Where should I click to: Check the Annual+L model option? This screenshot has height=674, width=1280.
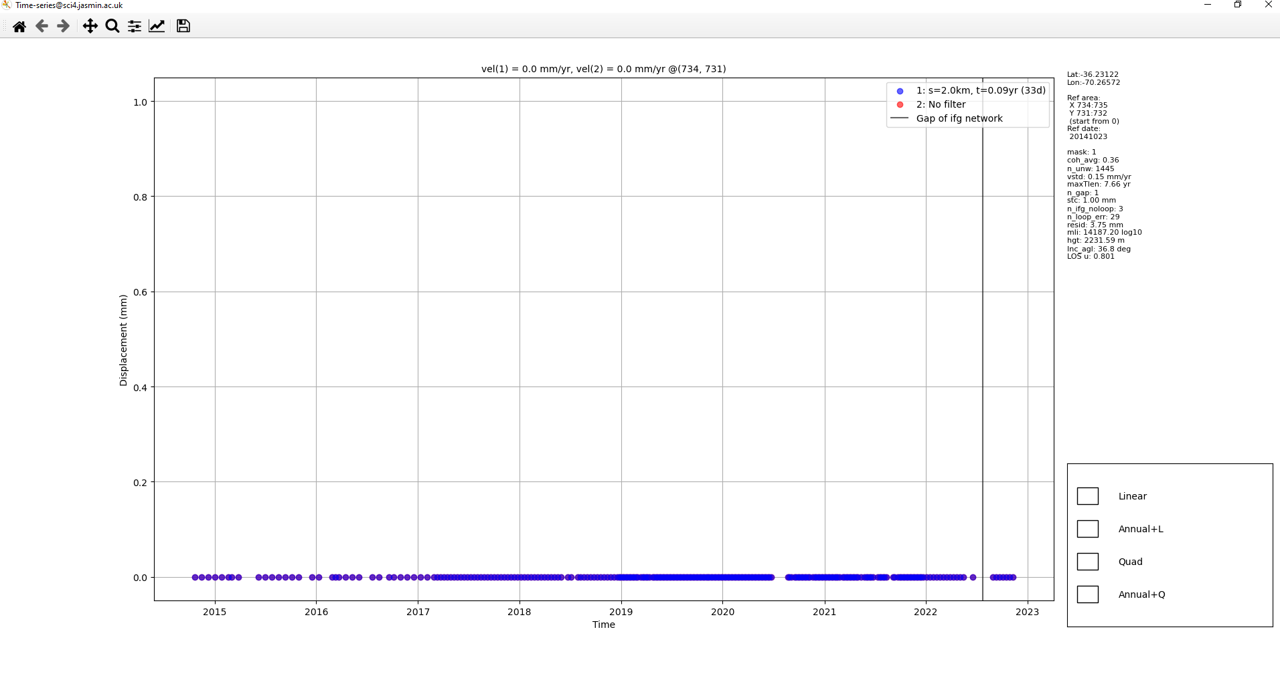pos(1088,528)
